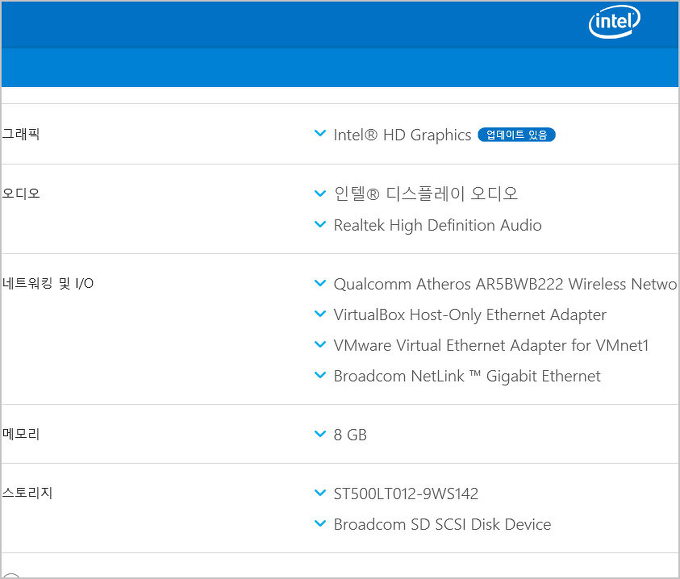The width and height of the screenshot is (680, 579).
Task: Expand the ST500LT012-9WS142 drive chevron
Action: [320, 494]
